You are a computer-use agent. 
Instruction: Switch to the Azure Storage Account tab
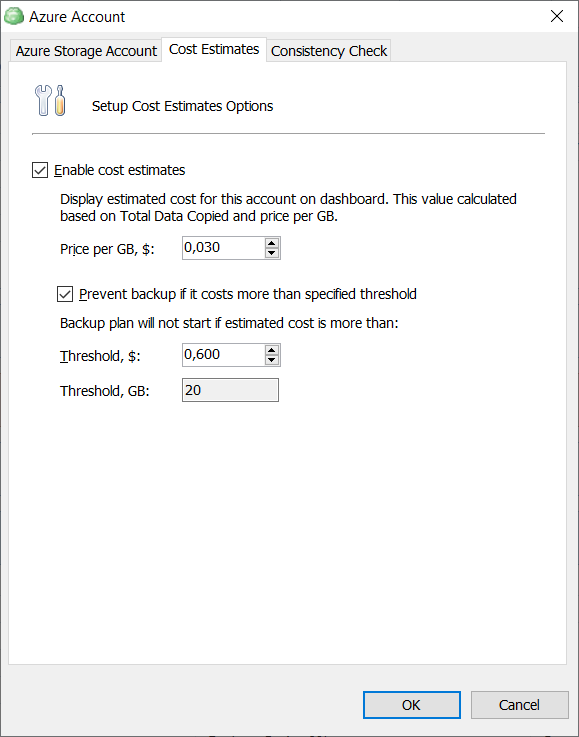click(x=86, y=51)
